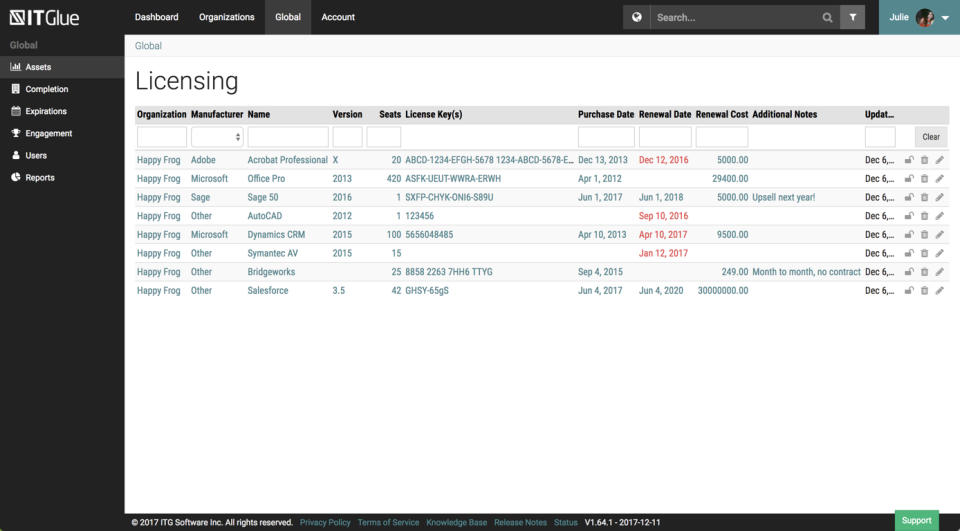Open the globe icon beside search
Screen dimensions: 960x531
[637, 17]
